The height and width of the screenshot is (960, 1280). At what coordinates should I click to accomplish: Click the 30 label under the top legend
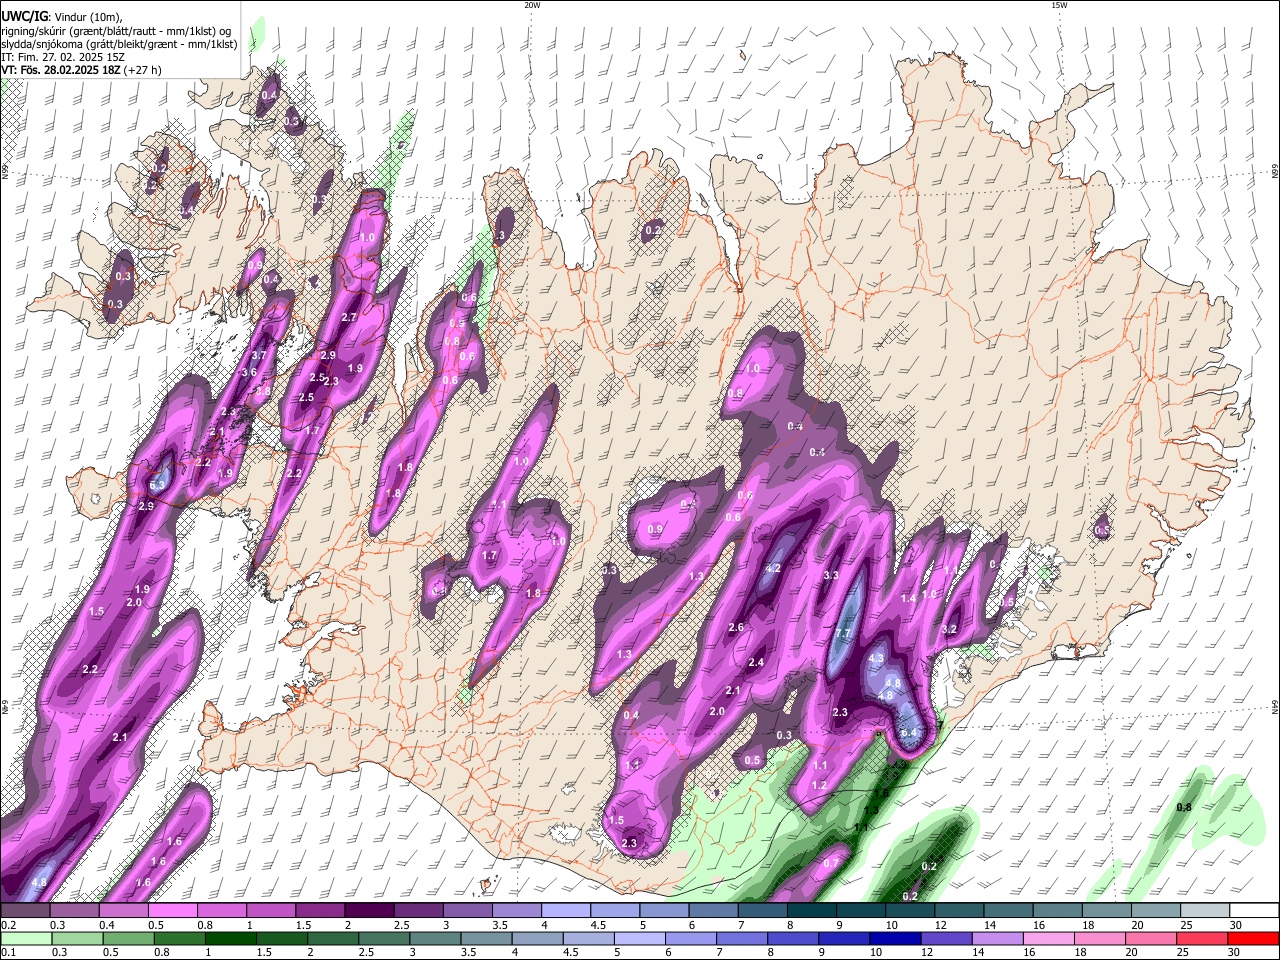tap(1235, 925)
